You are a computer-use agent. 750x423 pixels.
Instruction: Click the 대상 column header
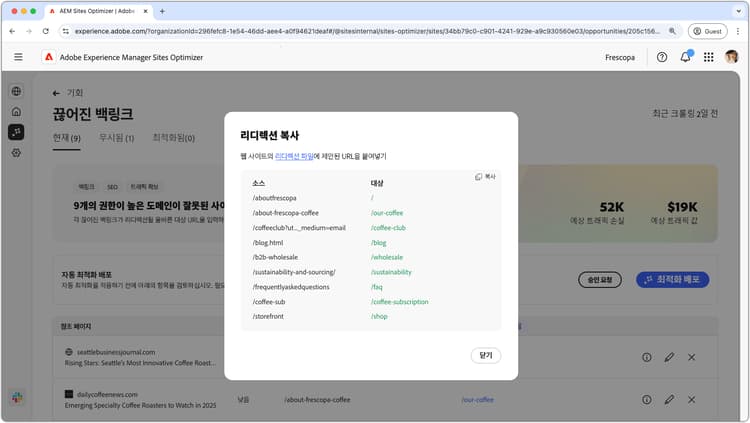[377, 183]
